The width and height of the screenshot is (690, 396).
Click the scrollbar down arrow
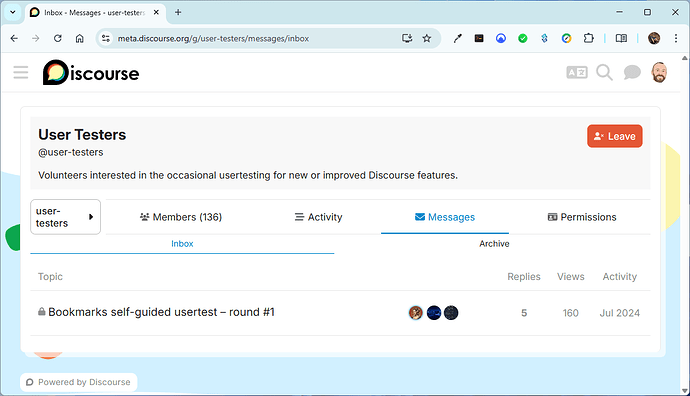coord(685,391)
